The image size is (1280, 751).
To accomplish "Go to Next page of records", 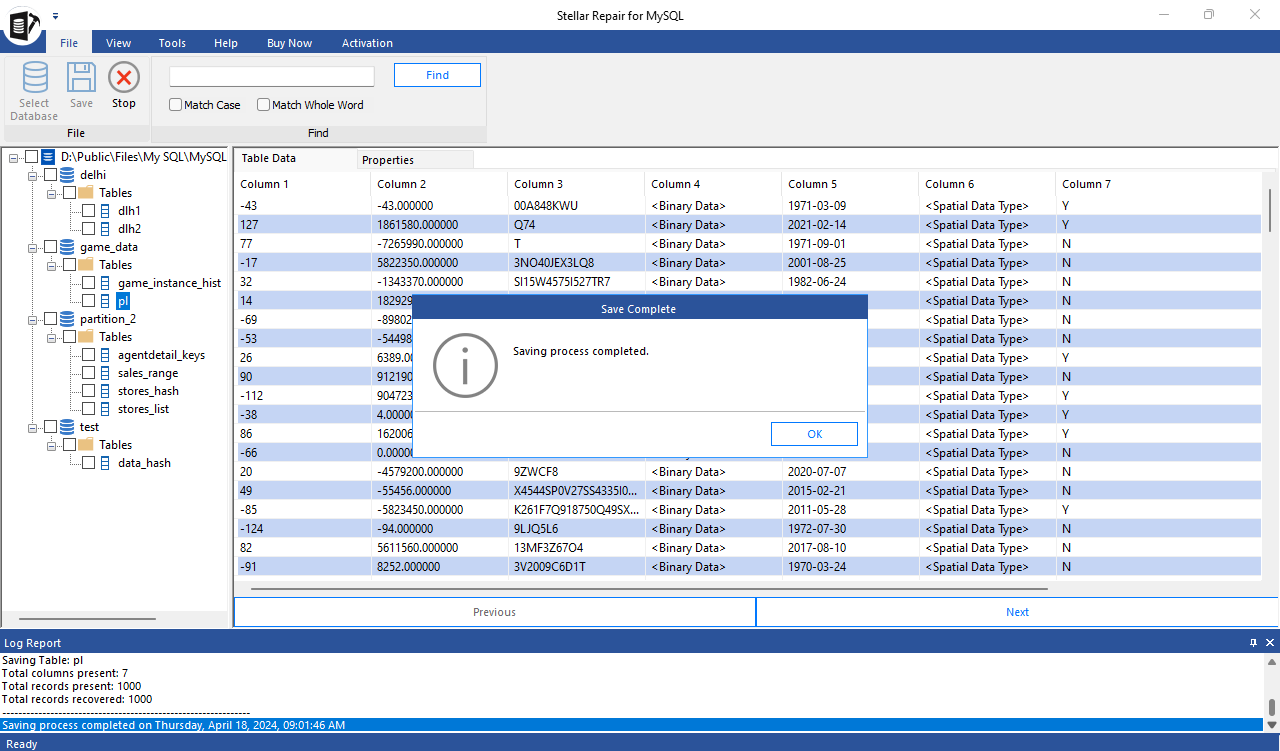I will tap(1017, 612).
